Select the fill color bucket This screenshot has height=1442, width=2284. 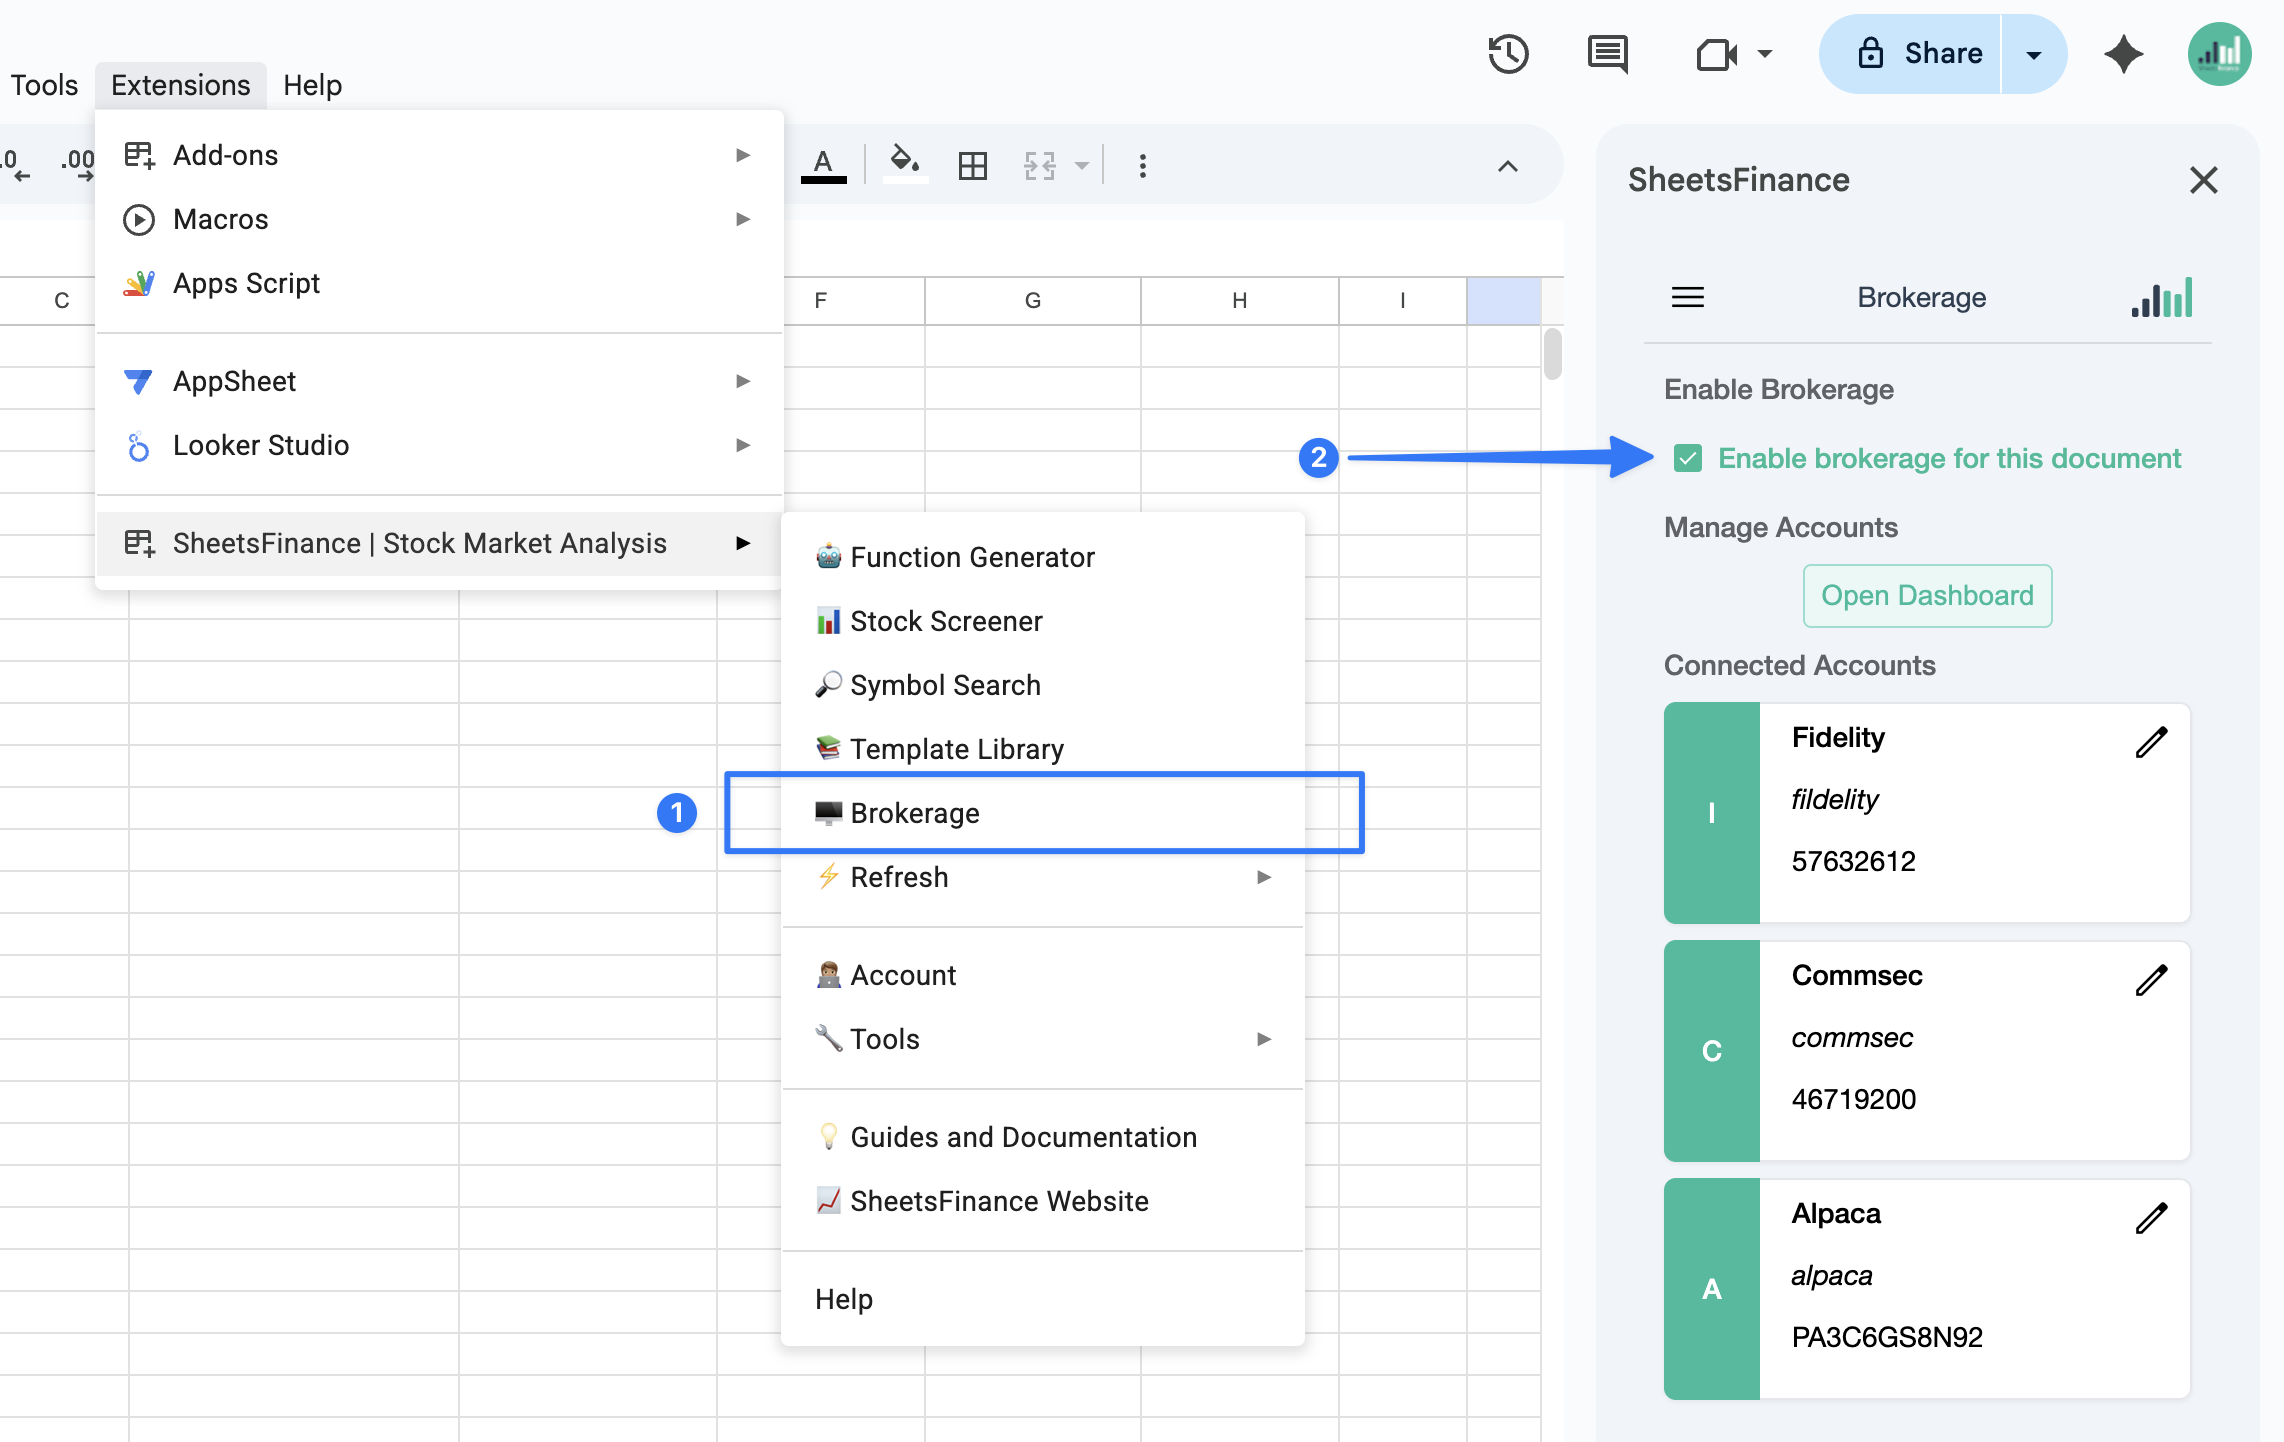coord(905,165)
